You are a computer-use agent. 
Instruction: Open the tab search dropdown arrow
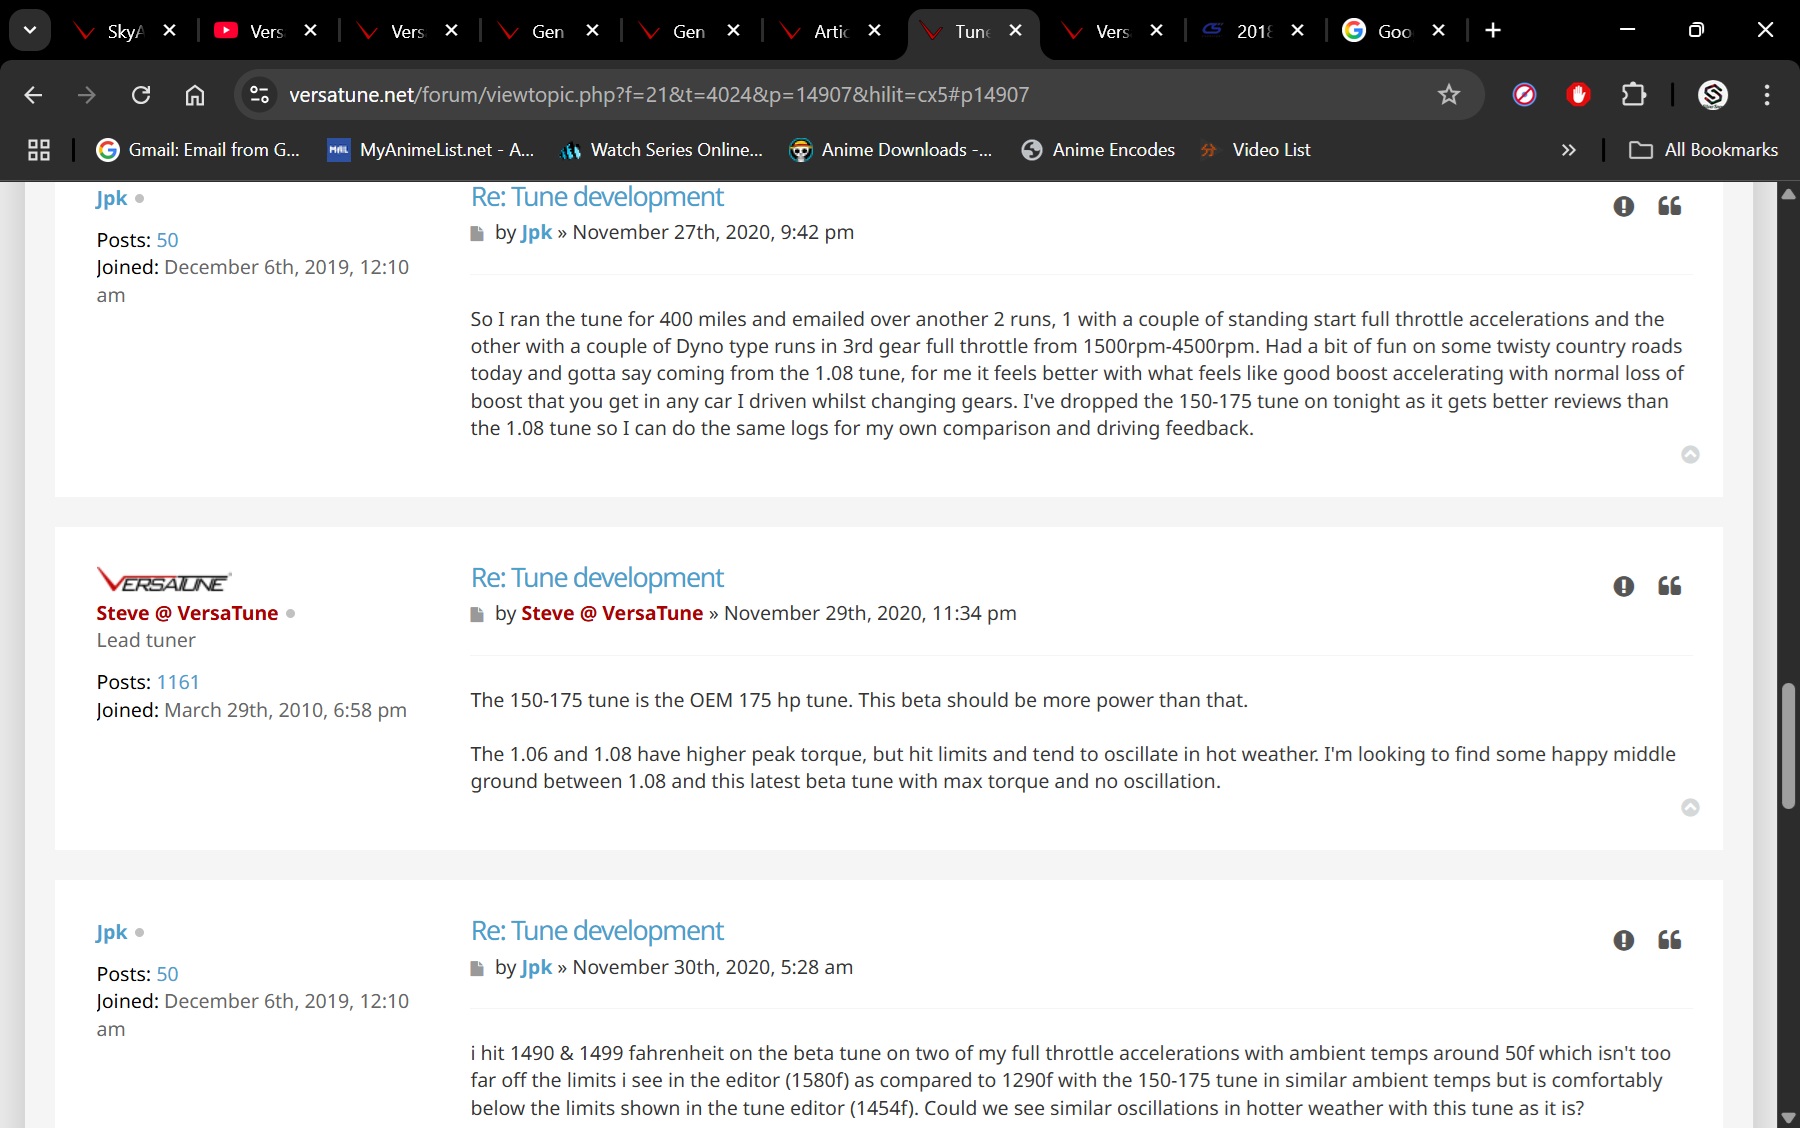[x=30, y=30]
